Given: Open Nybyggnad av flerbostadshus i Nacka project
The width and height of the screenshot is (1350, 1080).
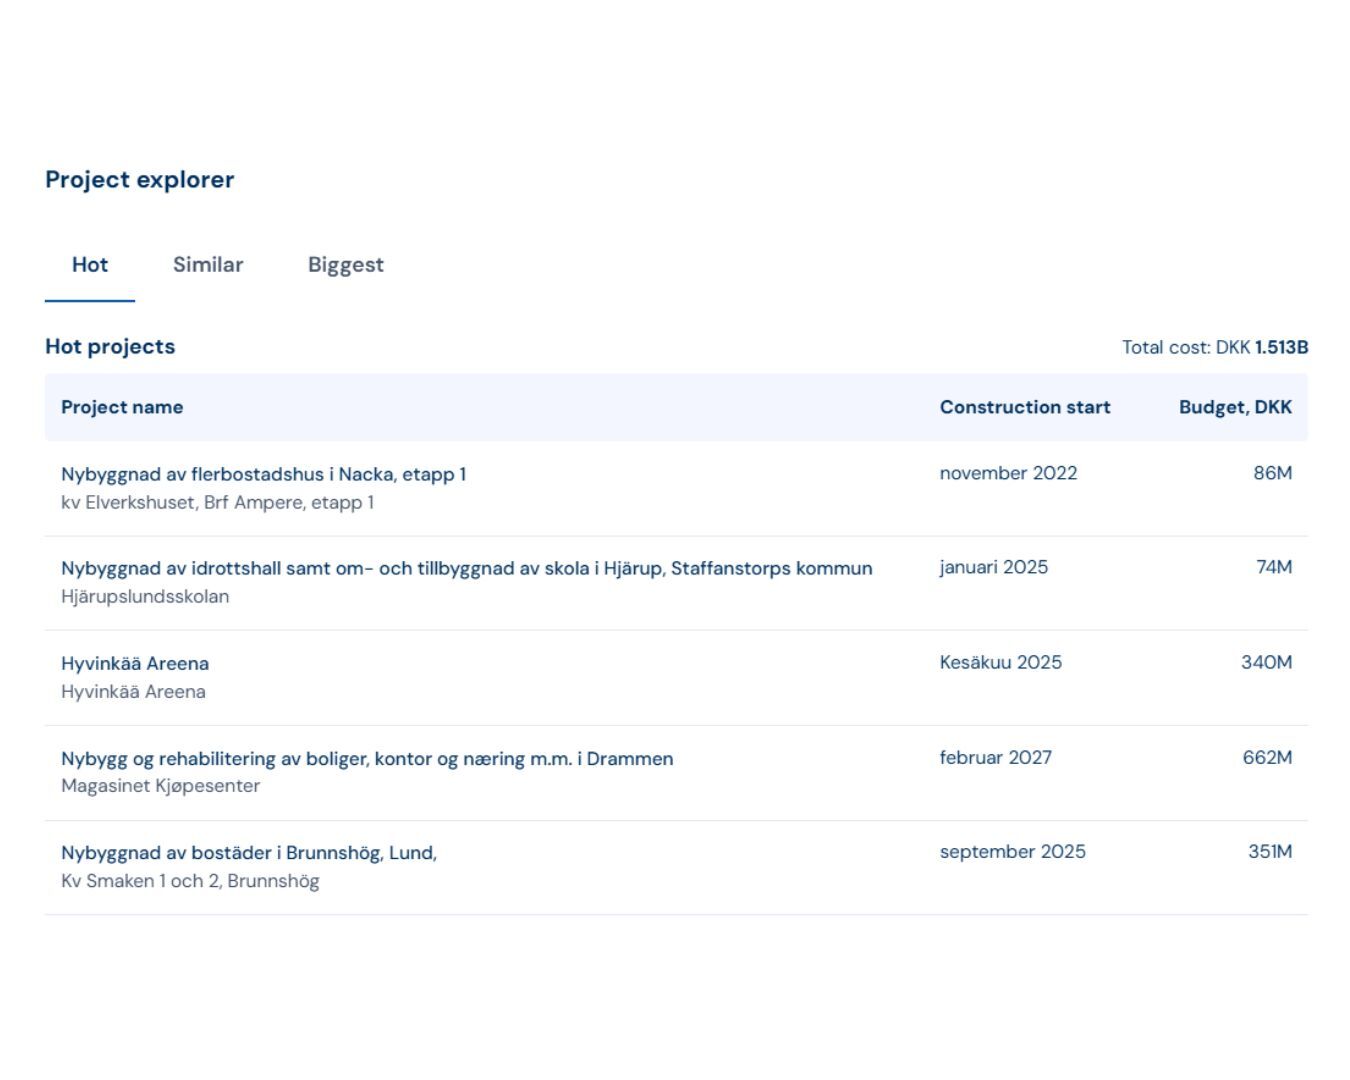Looking at the screenshot, I should point(263,474).
